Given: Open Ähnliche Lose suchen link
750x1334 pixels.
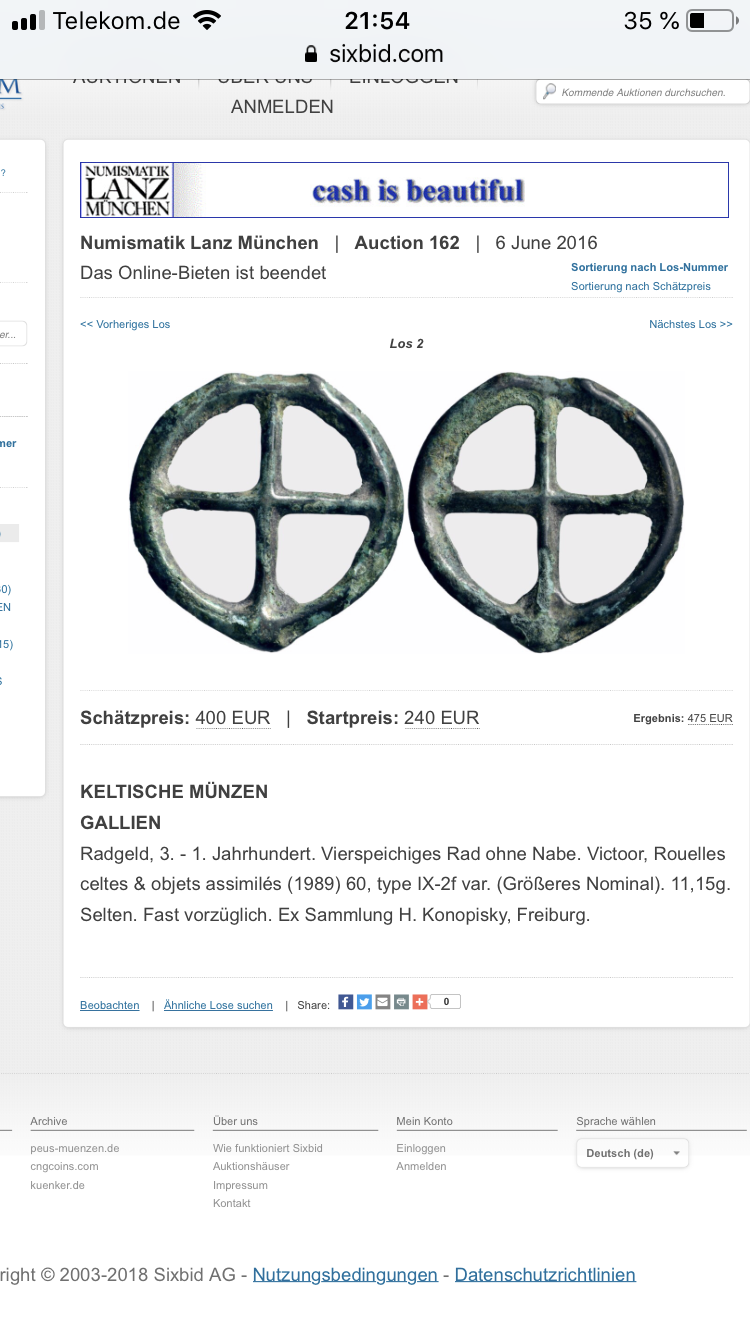Looking at the screenshot, I should tap(218, 1005).
